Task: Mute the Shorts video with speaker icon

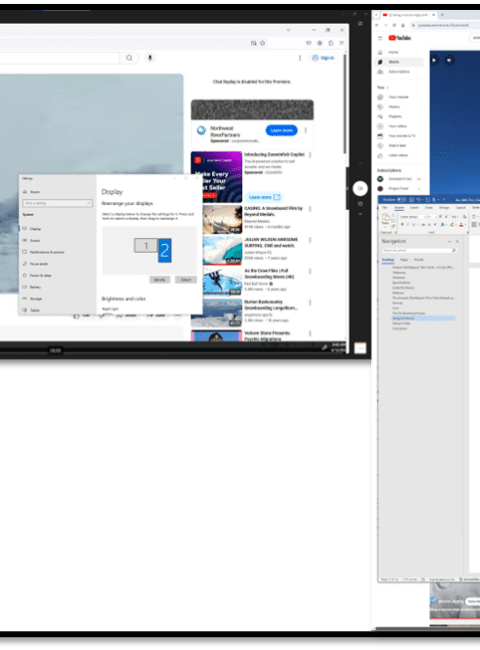Action: [450, 61]
